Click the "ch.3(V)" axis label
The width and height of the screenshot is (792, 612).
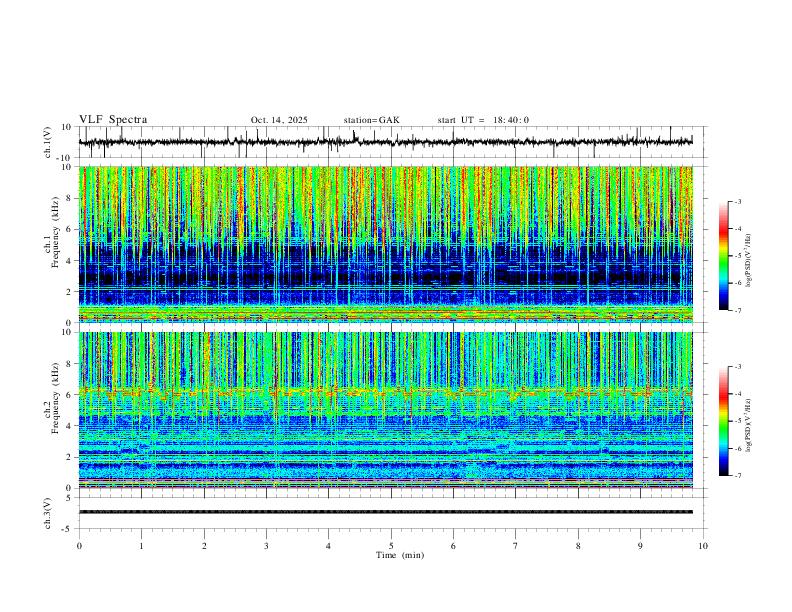coord(48,513)
